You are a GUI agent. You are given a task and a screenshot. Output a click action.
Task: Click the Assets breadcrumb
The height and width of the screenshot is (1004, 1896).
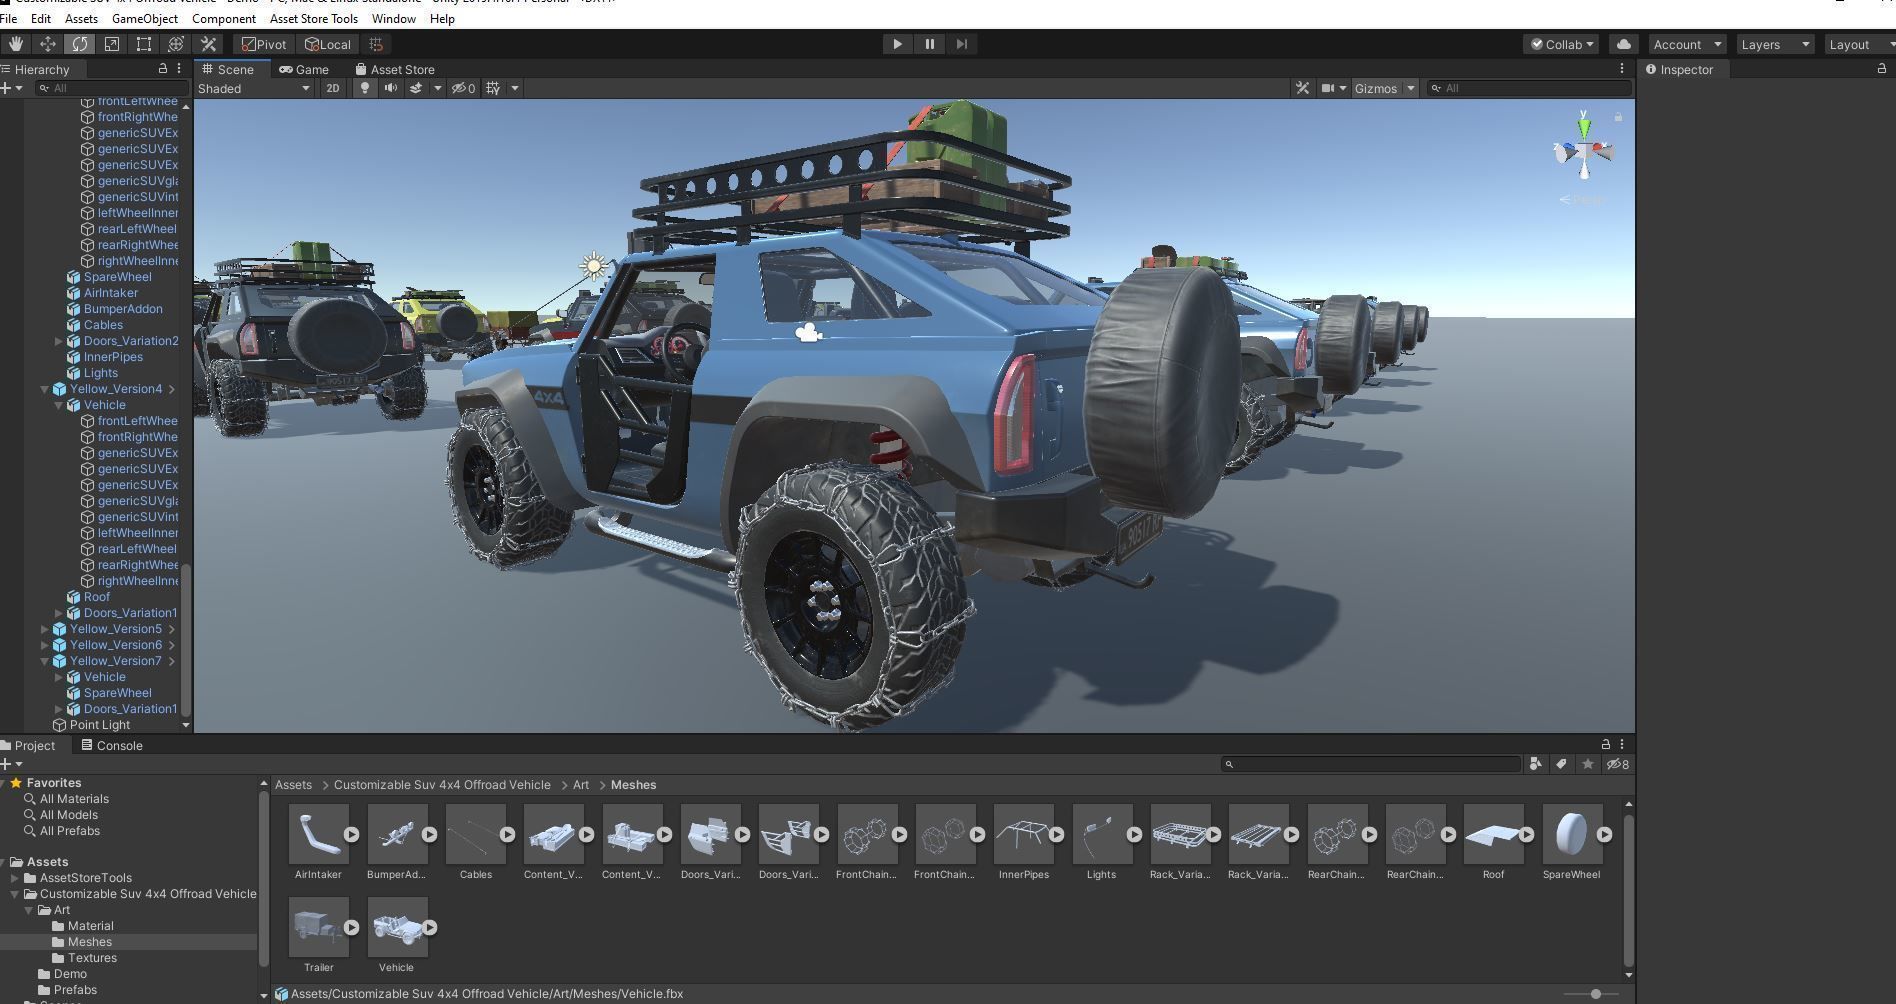coord(293,785)
